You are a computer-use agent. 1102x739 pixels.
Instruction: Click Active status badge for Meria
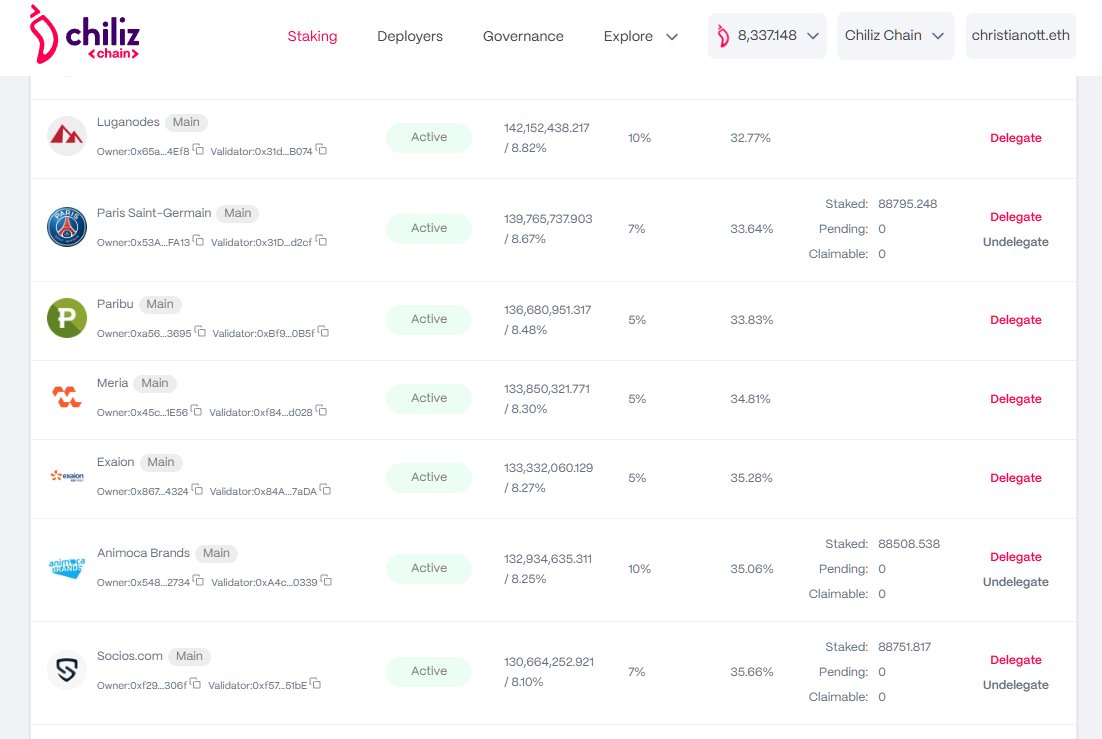[429, 398]
